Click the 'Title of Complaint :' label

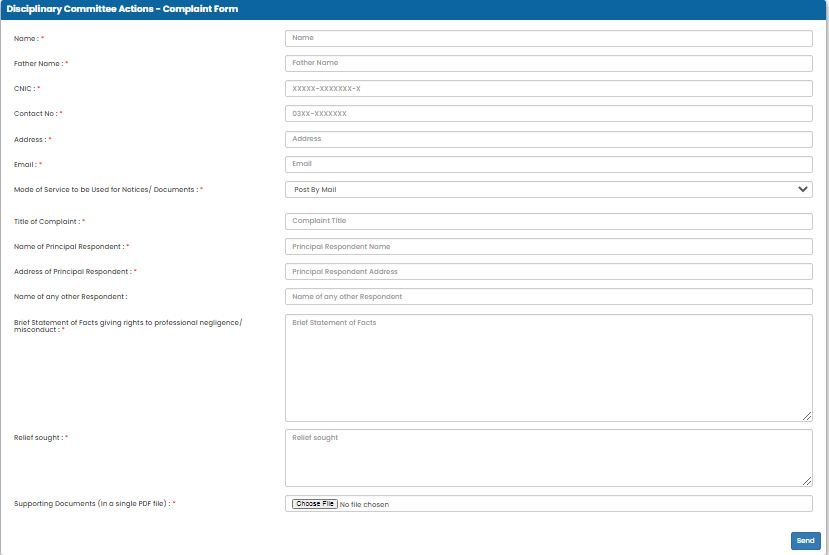click(49, 221)
